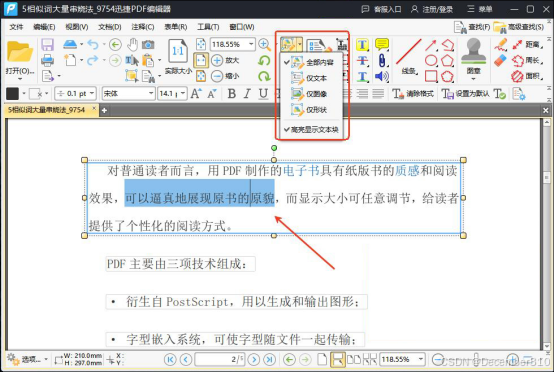This screenshot has height=373, width=554.
Task: Open the 0.1 pt line width dropdown
Action: pos(92,94)
